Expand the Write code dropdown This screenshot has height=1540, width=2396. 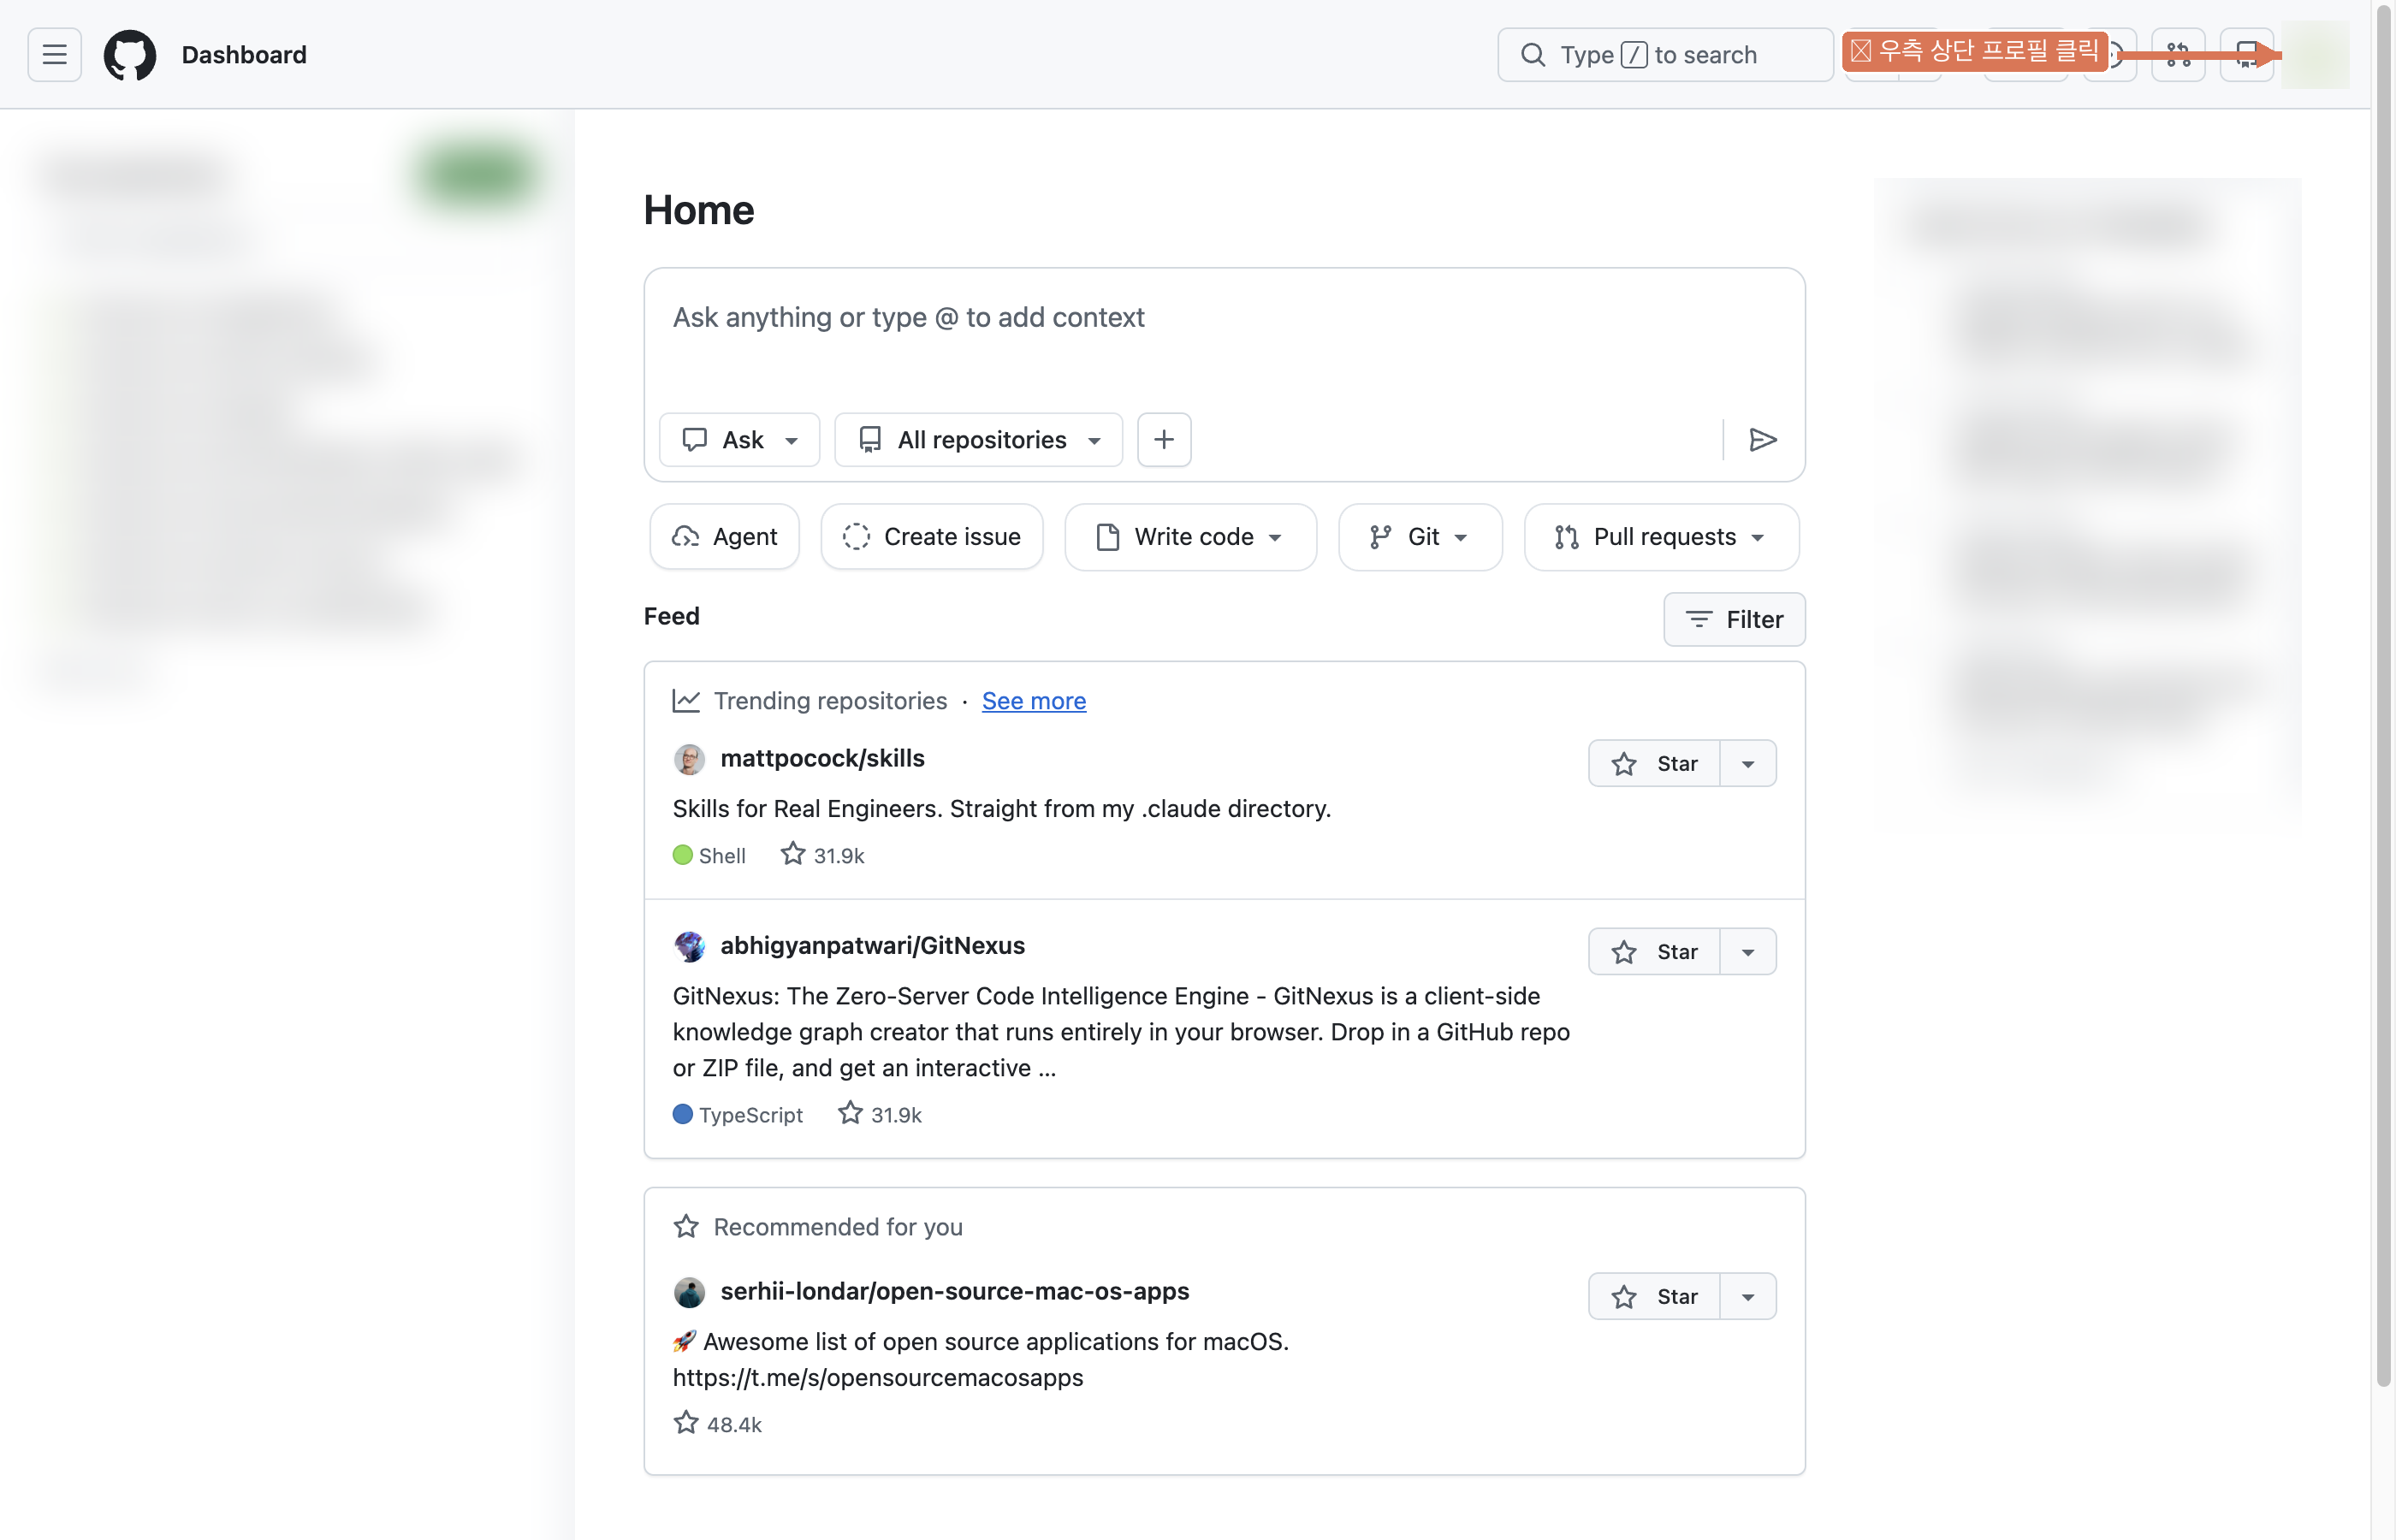pyautogui.click(x=1191, y=537)
